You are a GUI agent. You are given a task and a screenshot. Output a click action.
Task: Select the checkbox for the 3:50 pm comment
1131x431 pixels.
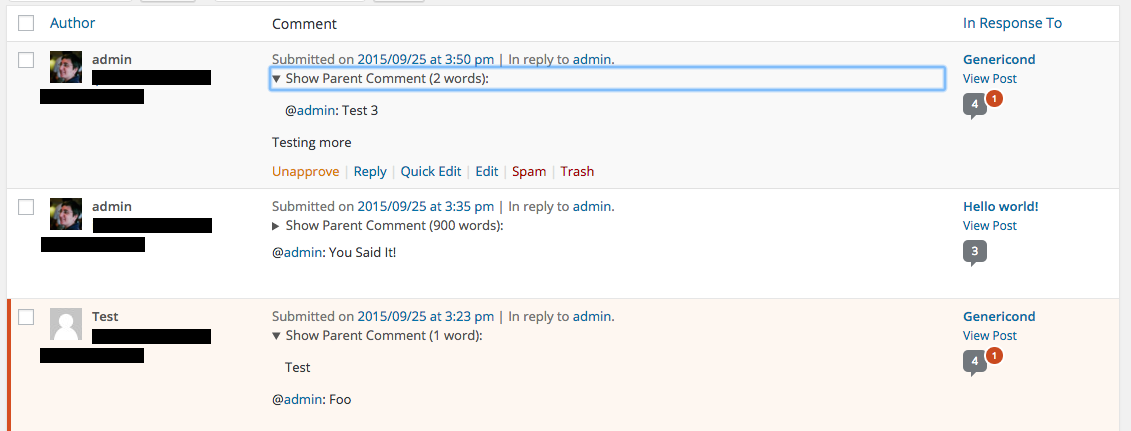[26, 60]
